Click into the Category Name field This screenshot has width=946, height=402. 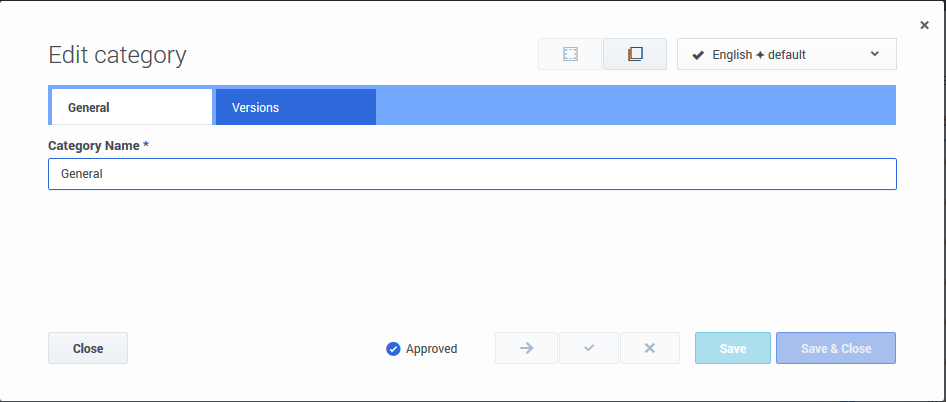click(472, 174)
